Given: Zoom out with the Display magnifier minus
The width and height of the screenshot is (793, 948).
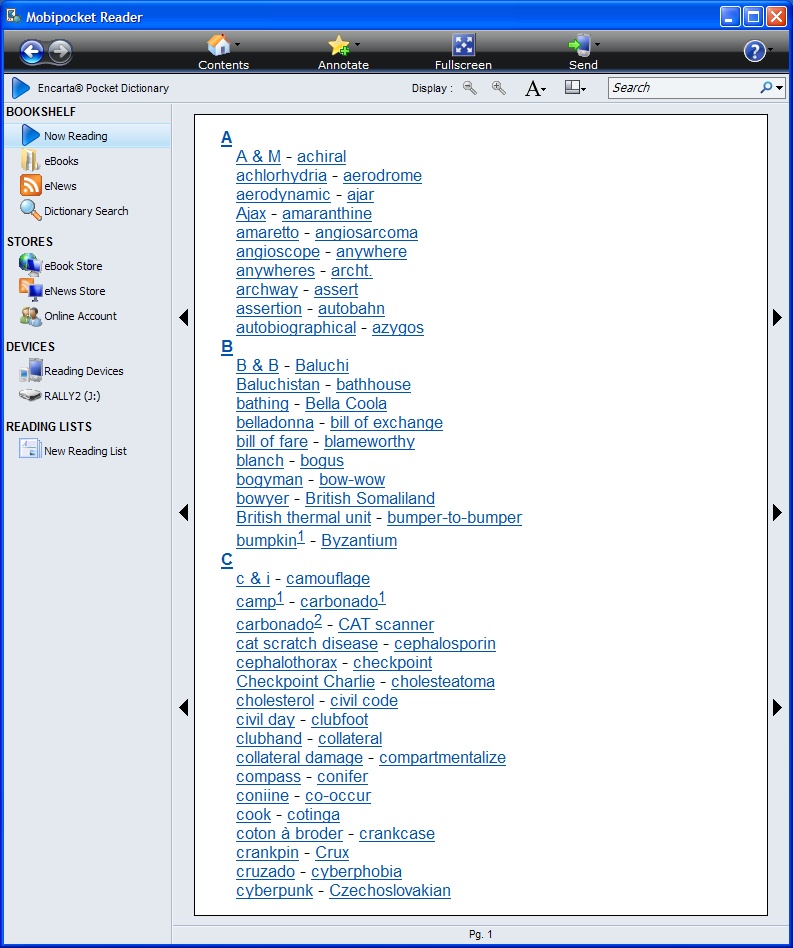Looking at the screenshot, I should (470, 88).
